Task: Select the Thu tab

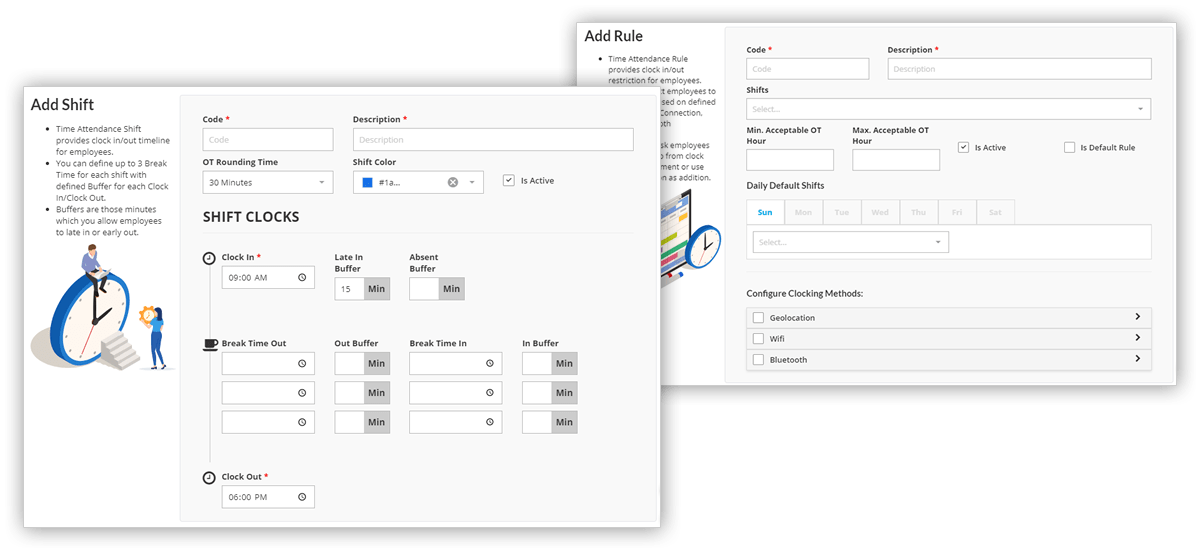Action: 918,212
